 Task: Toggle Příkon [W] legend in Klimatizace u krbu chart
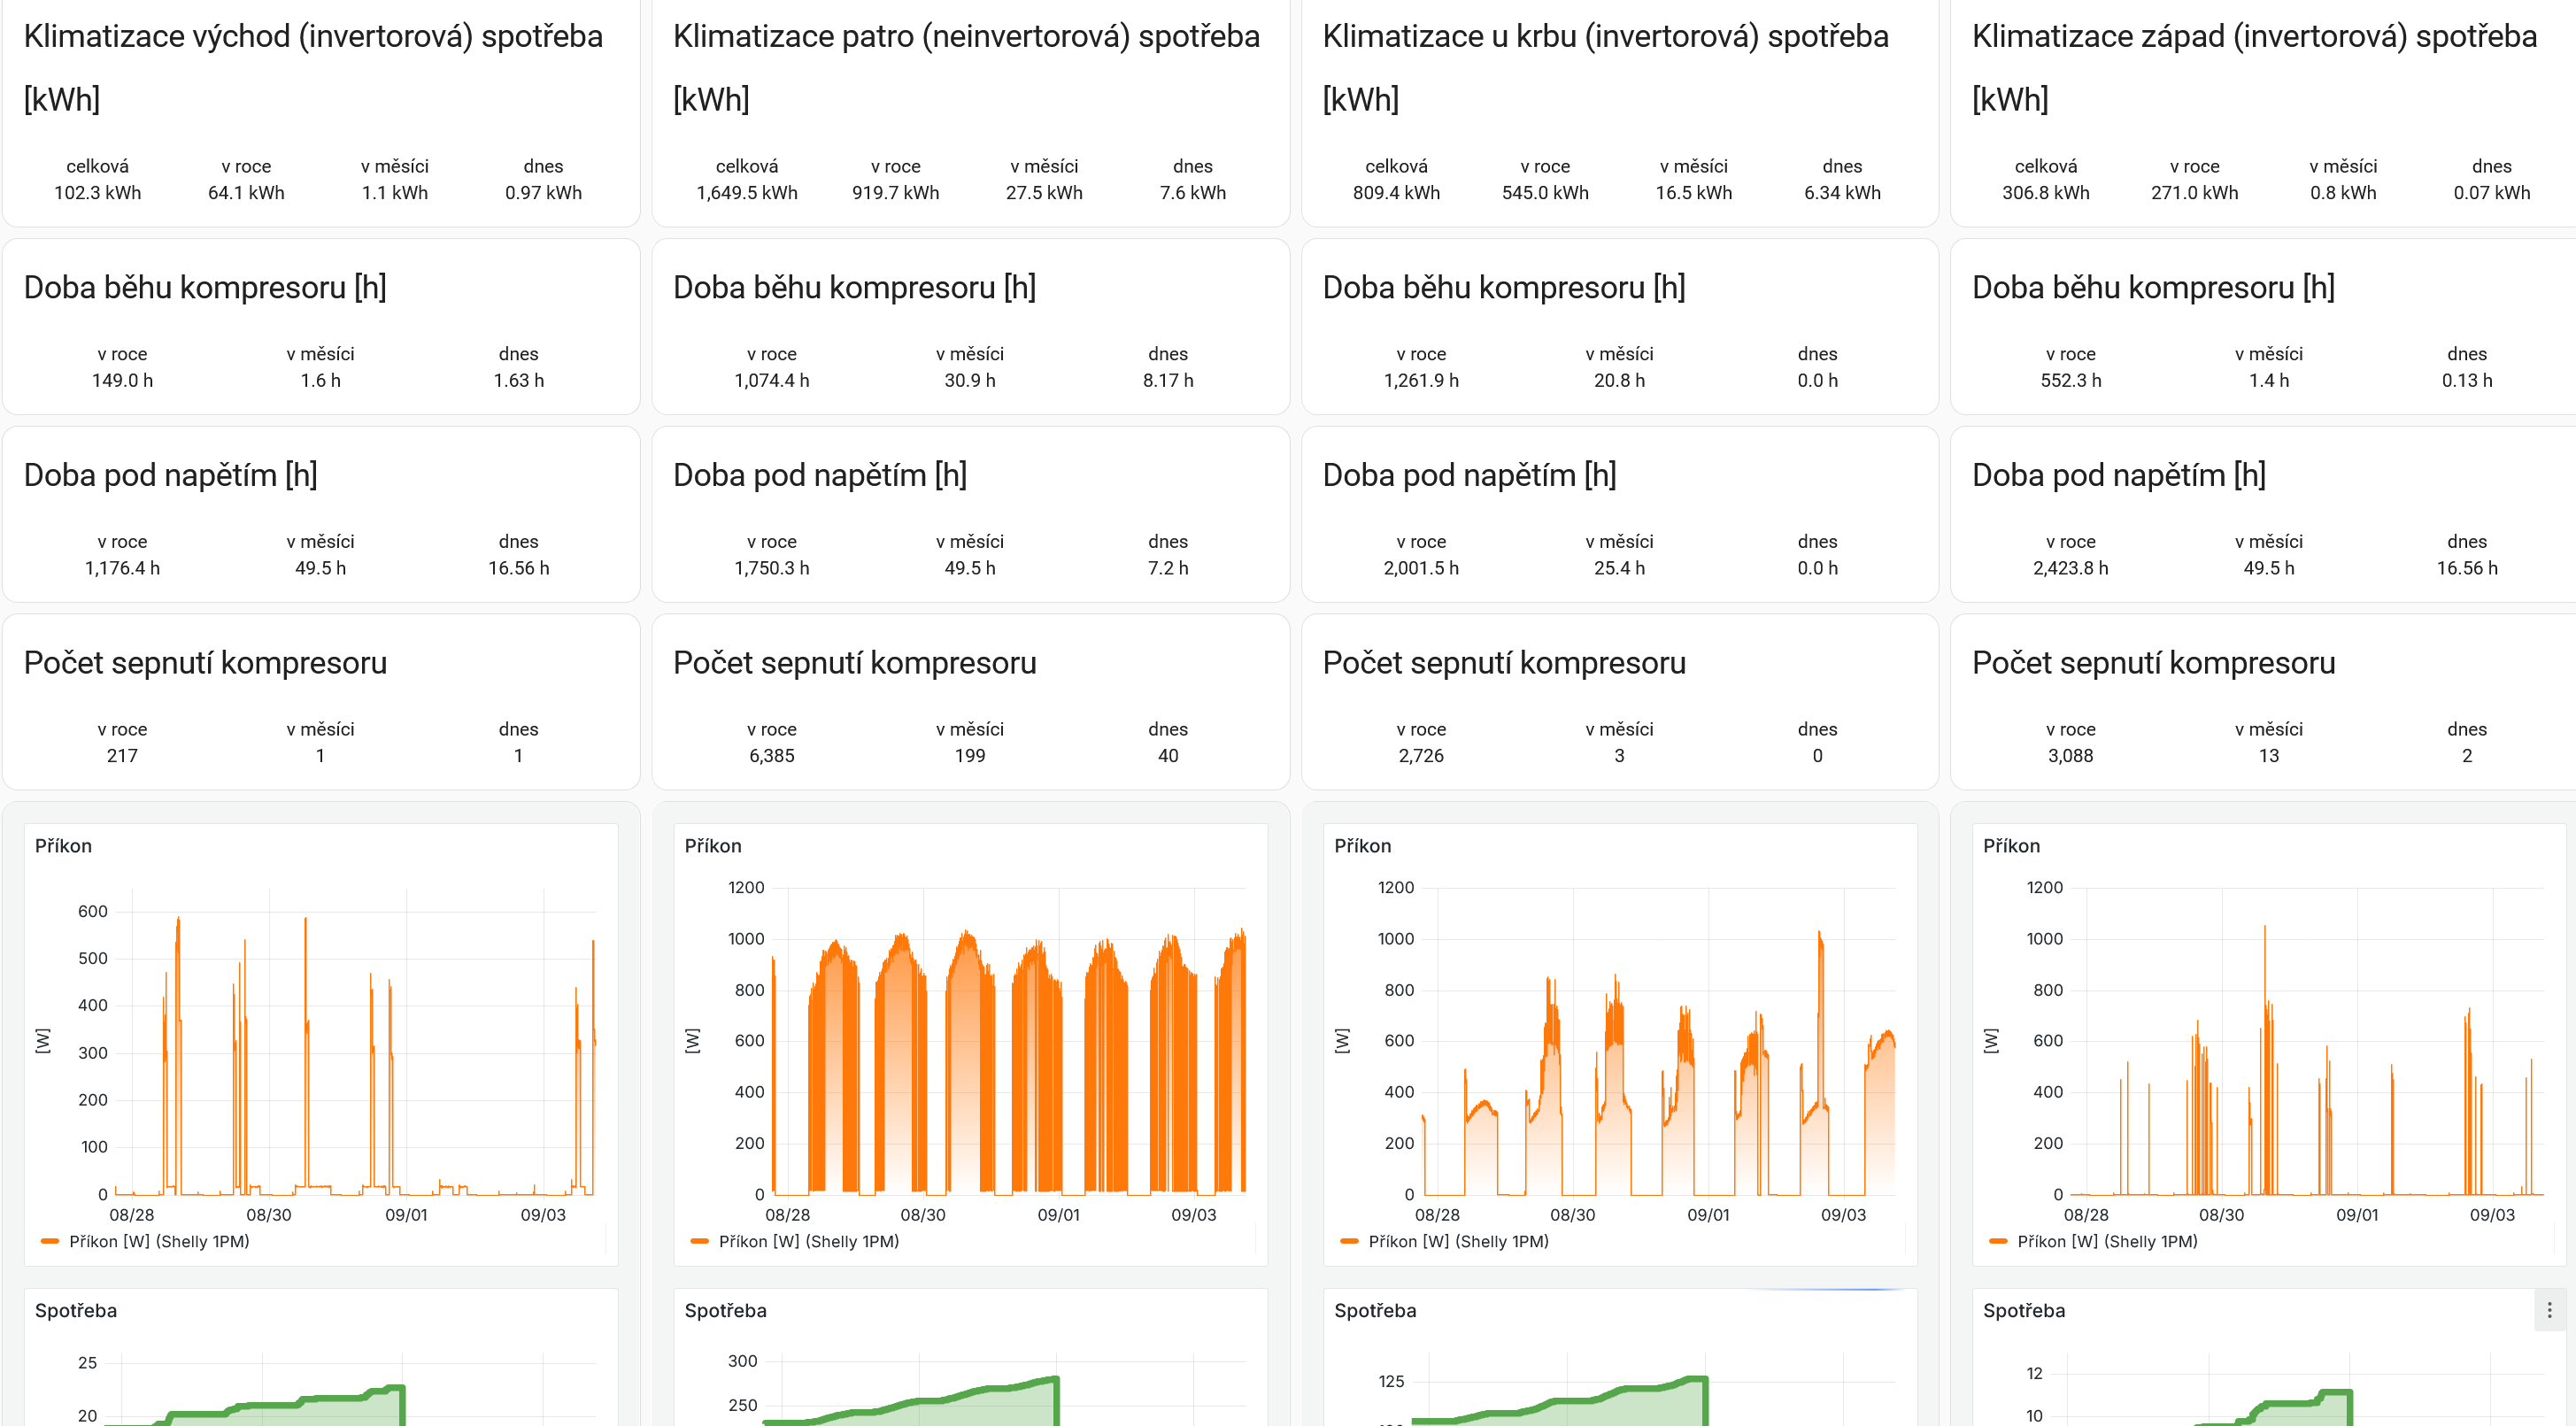coord(1457,1241)
